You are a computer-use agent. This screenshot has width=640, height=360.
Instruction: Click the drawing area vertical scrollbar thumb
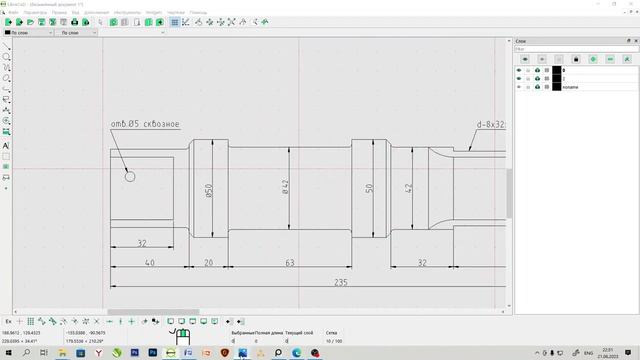[x=509, y=193]
